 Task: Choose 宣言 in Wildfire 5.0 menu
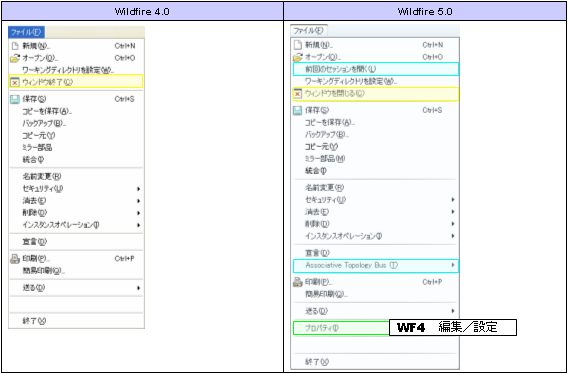pos(317,253)
